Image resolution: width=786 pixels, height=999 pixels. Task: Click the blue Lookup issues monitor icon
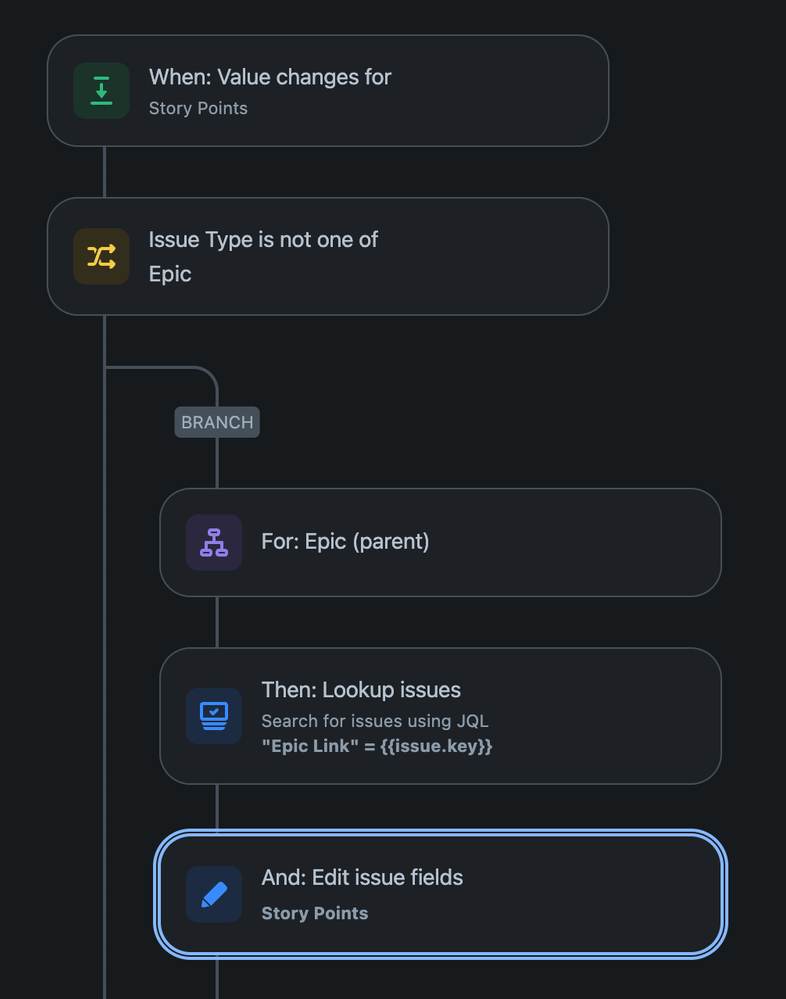214,716
